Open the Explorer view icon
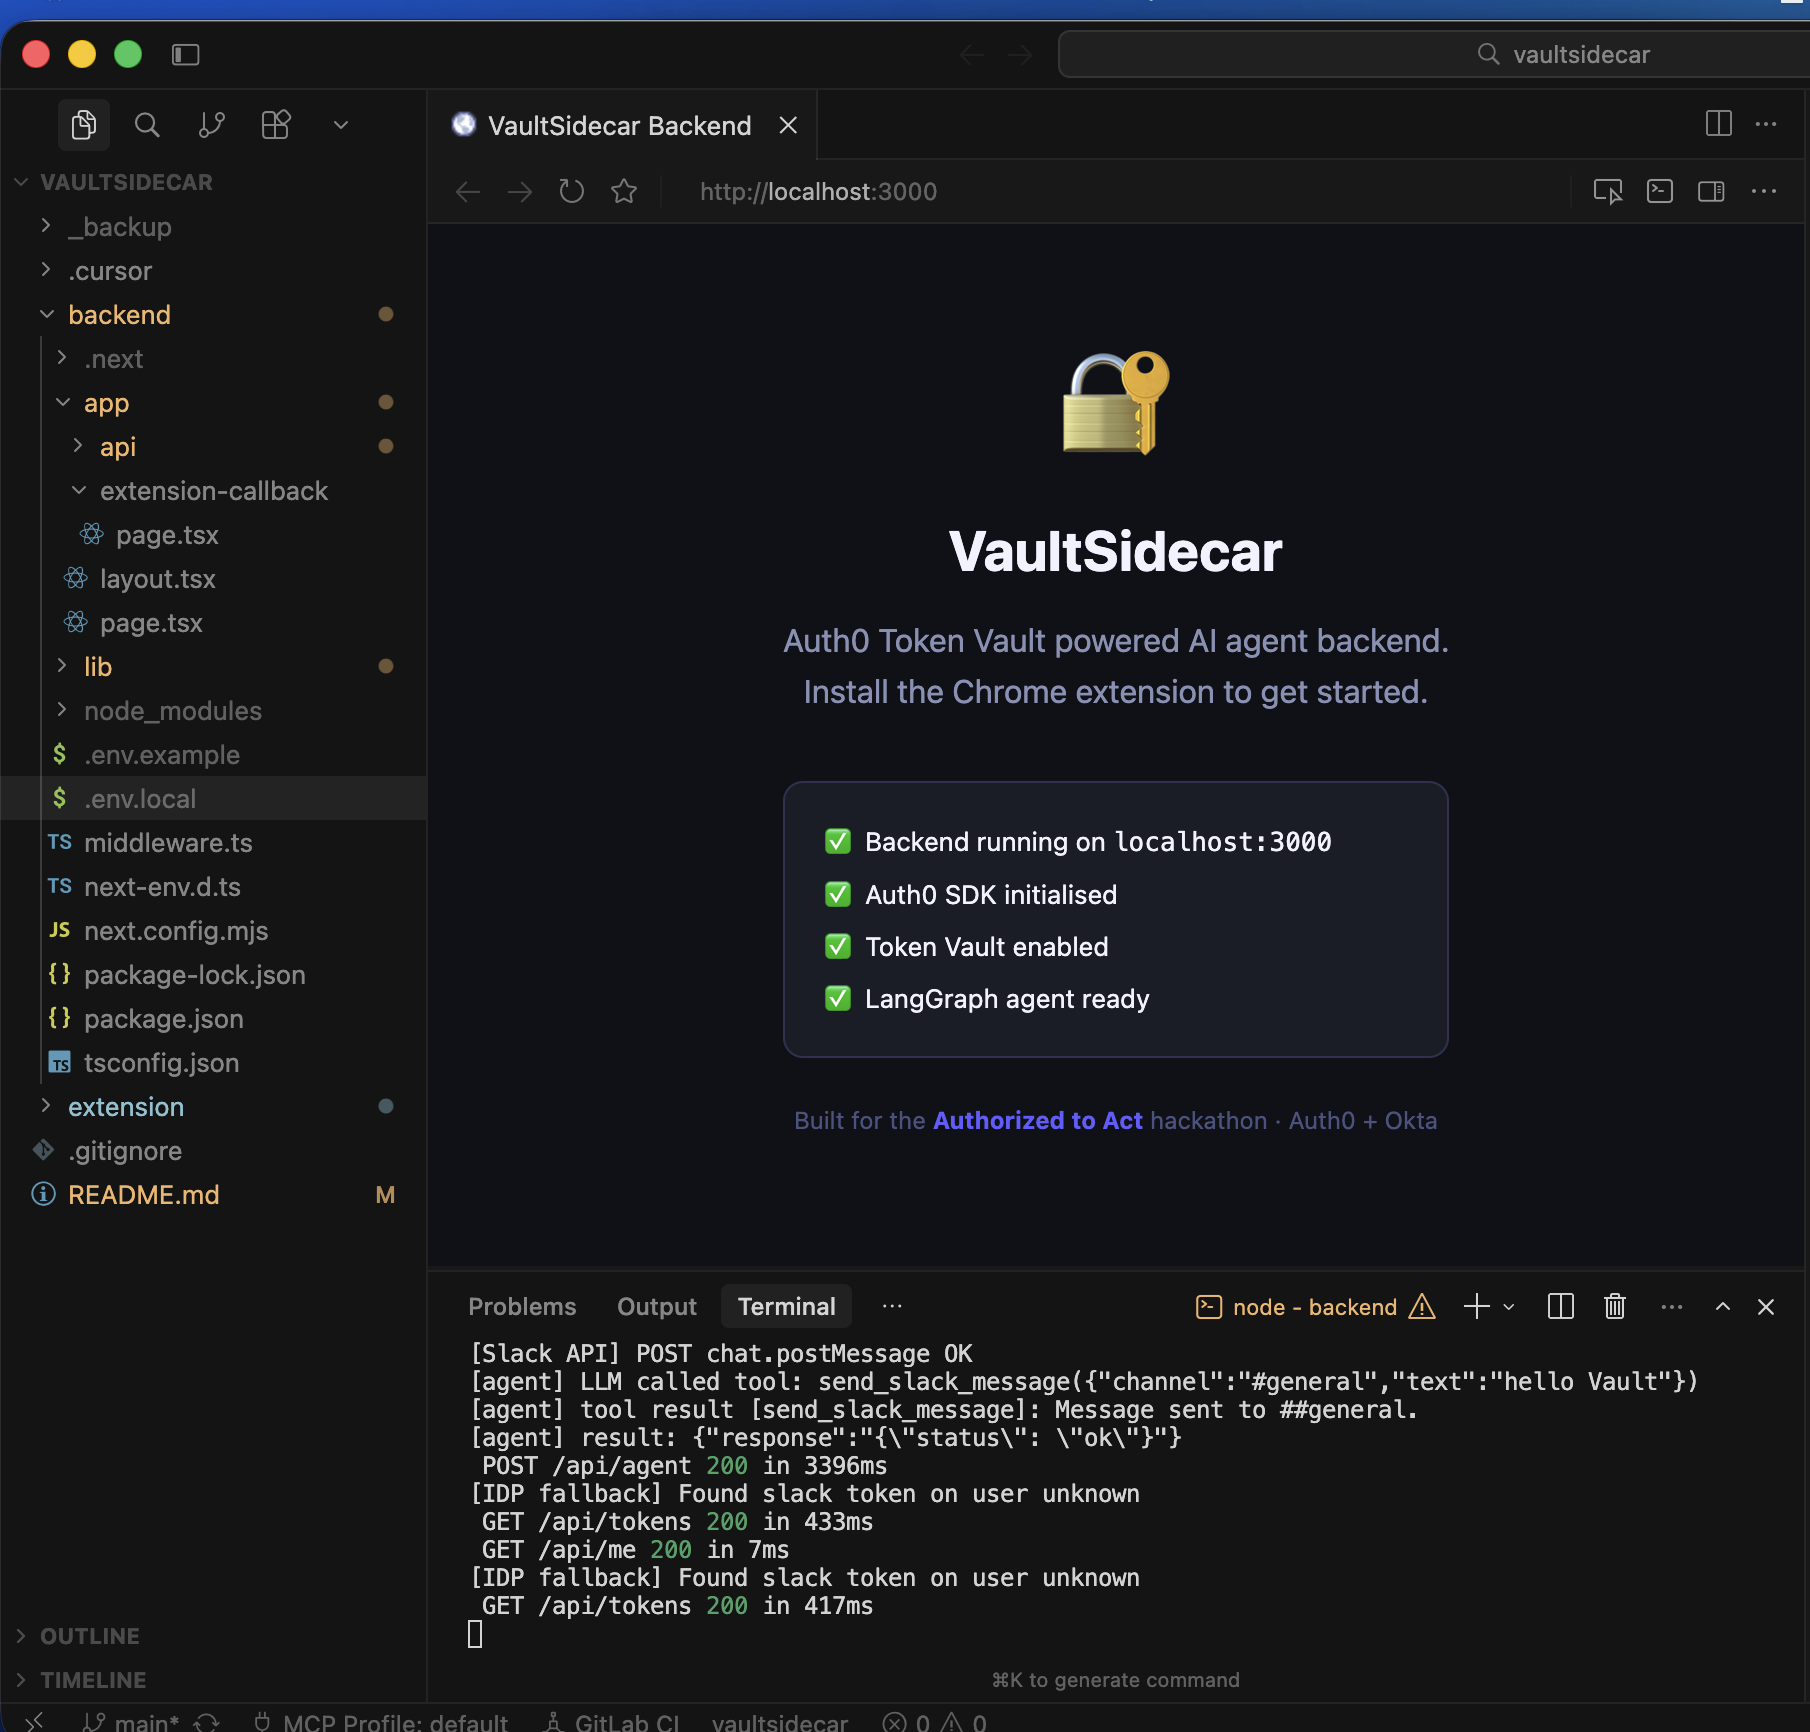 point(84,125)
